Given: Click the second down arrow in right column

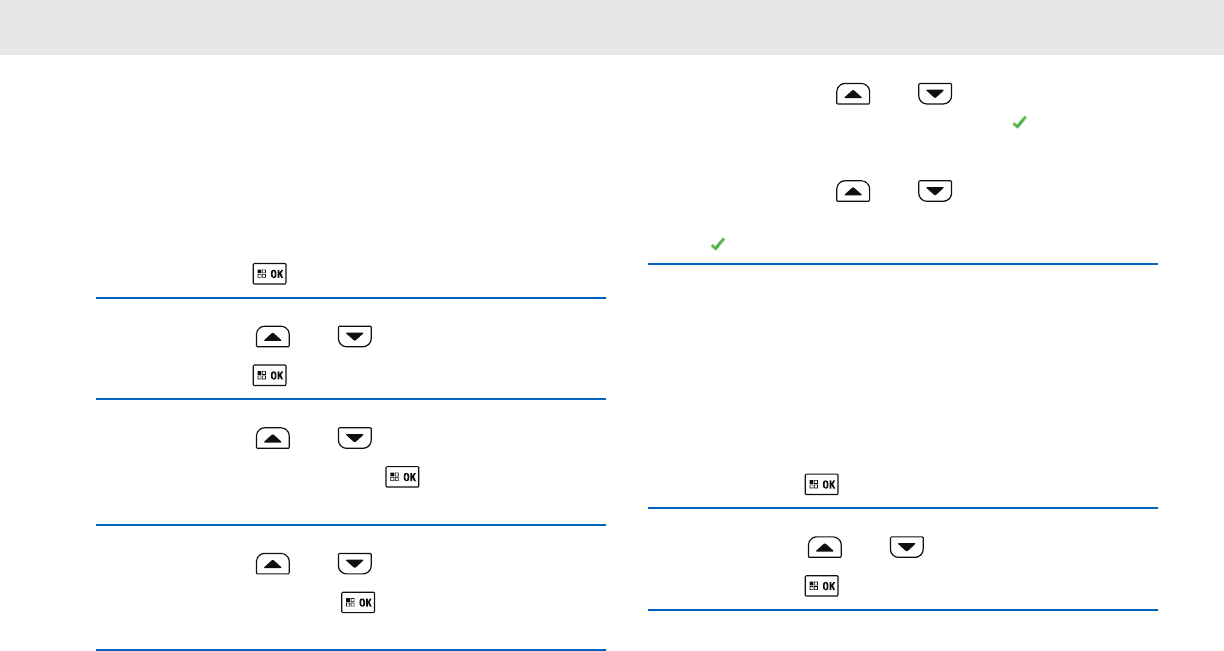Looking at the screenshot, I should click(935, 191).
